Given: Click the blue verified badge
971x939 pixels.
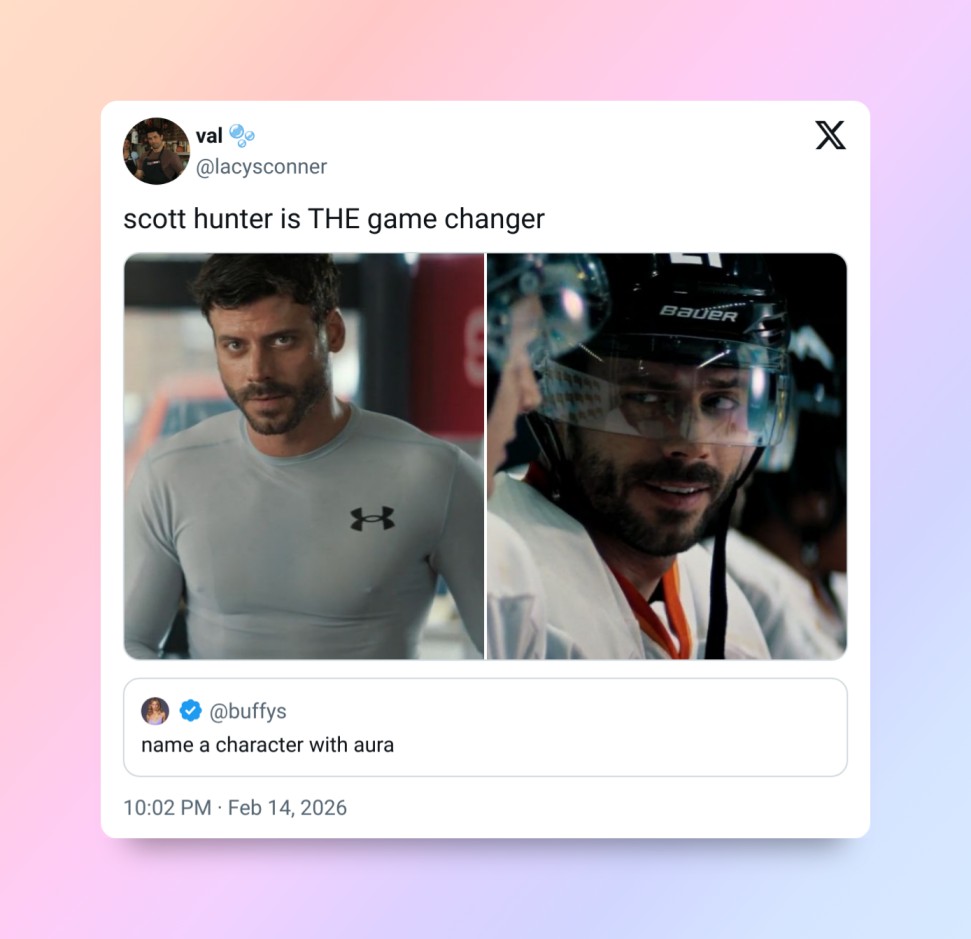Looking at the screenshot, I should click(x=191, y=710).
